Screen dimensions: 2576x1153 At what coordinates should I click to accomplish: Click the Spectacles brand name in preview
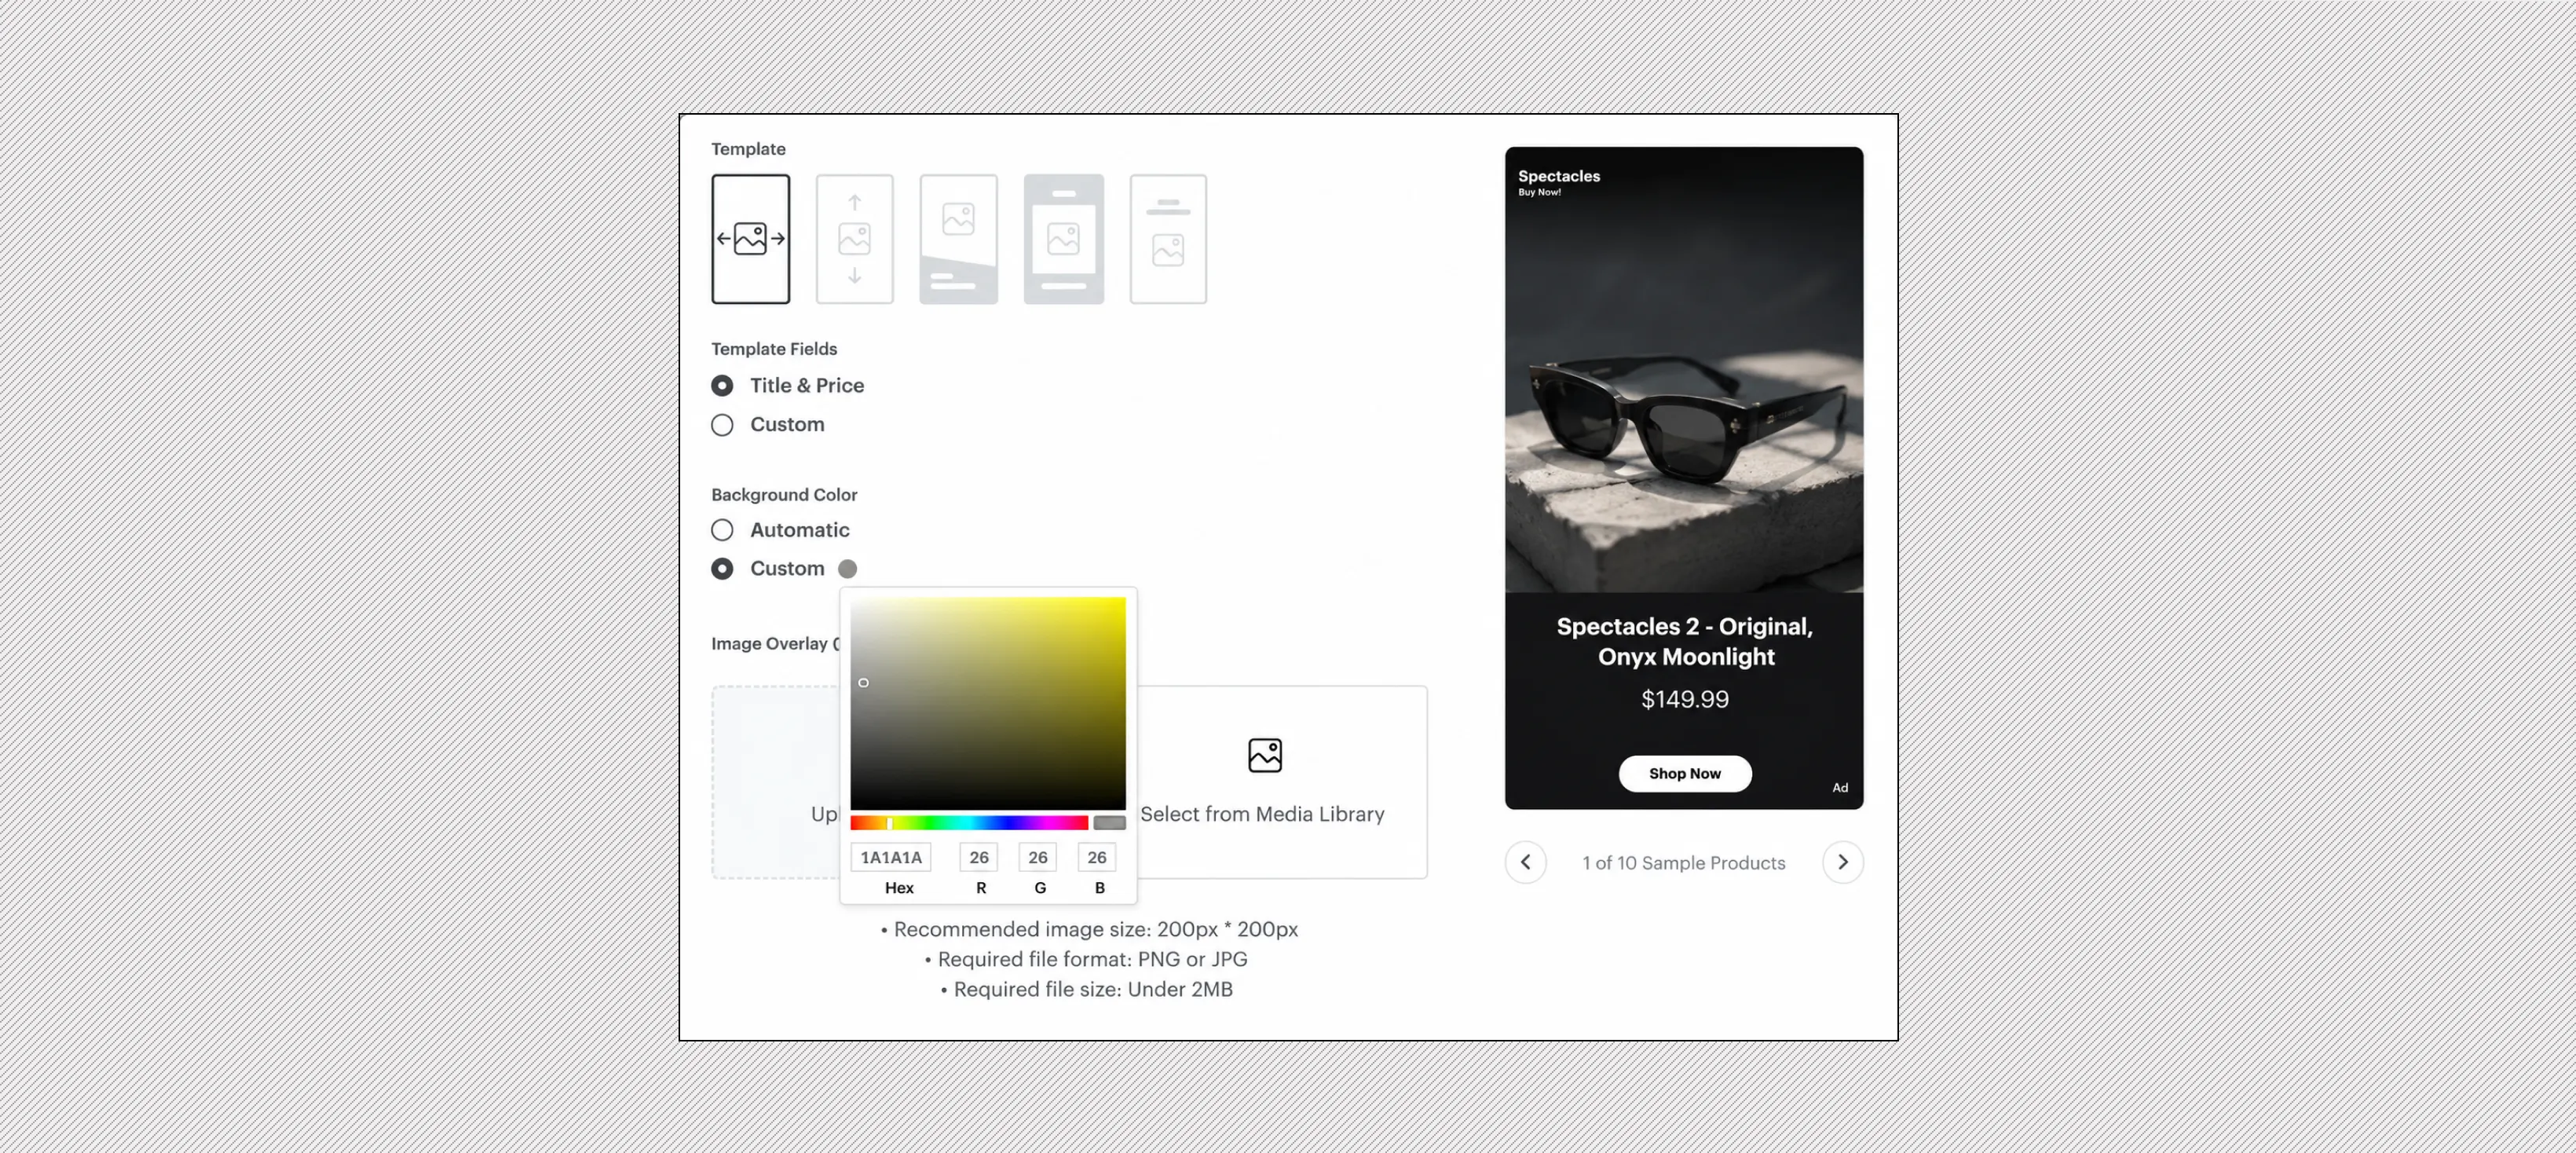click(x=1559, y=176)
